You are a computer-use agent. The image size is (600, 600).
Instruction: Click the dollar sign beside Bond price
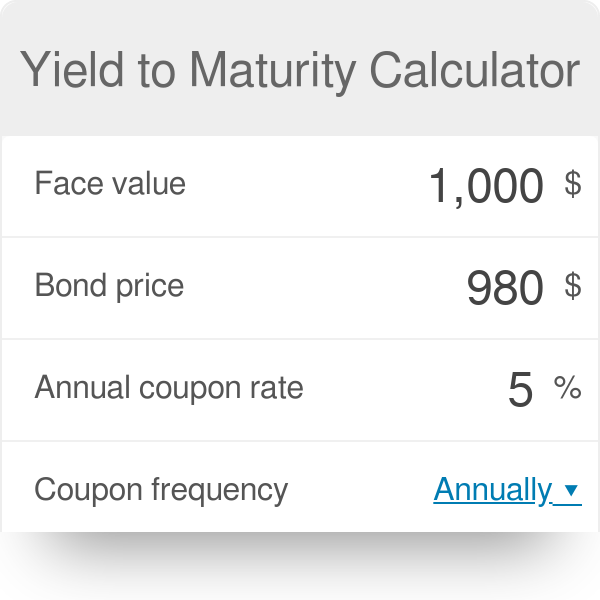572,286
